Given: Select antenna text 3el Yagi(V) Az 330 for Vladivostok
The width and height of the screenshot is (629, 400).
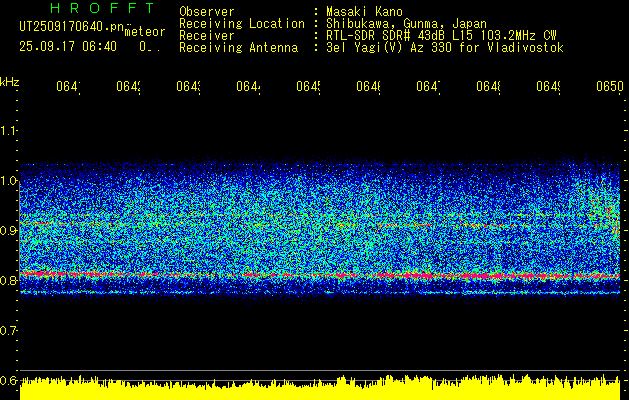Looking at the screenshot, I should 445,48.
